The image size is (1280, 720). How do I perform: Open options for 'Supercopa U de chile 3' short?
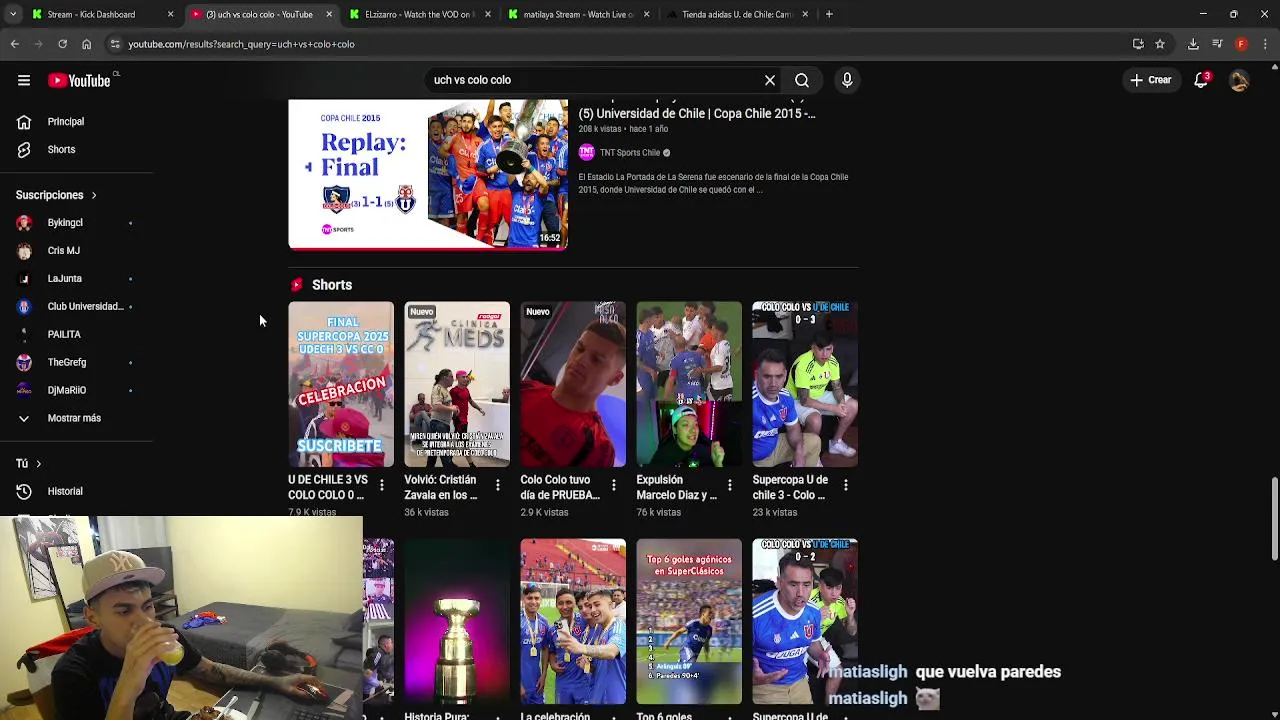point(845,485)
